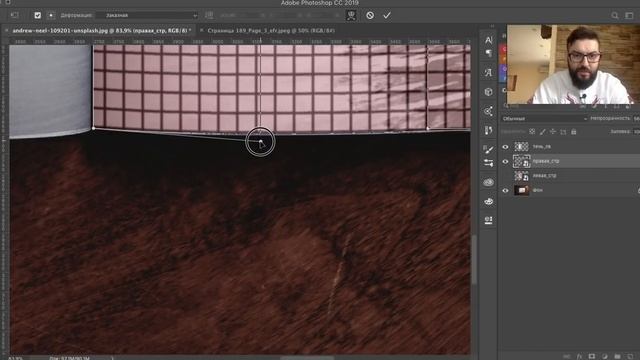The height and width of the screenshot is (360, 640).
Task: Click the warp tool preset icon
Action: (15, 16)
